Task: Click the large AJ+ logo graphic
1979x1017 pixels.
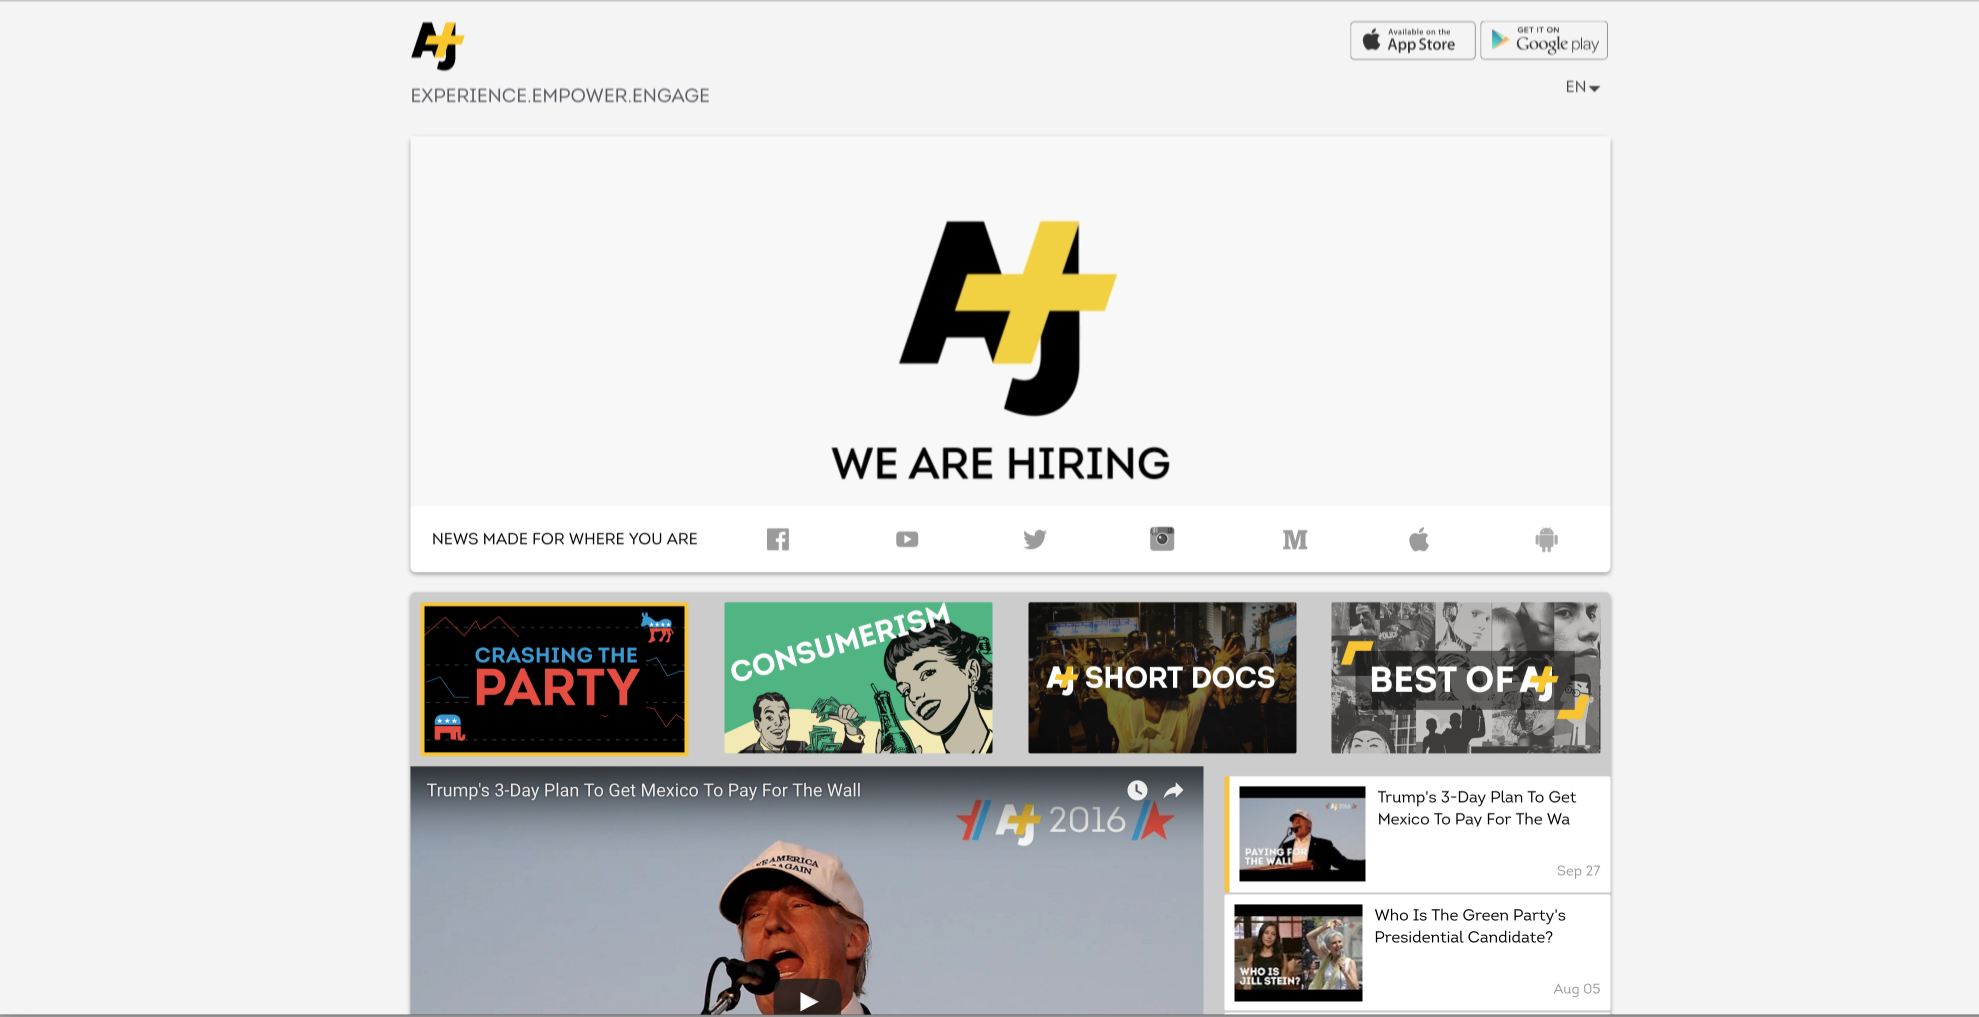Action: pyautogui.click(x=1008, y=317)
